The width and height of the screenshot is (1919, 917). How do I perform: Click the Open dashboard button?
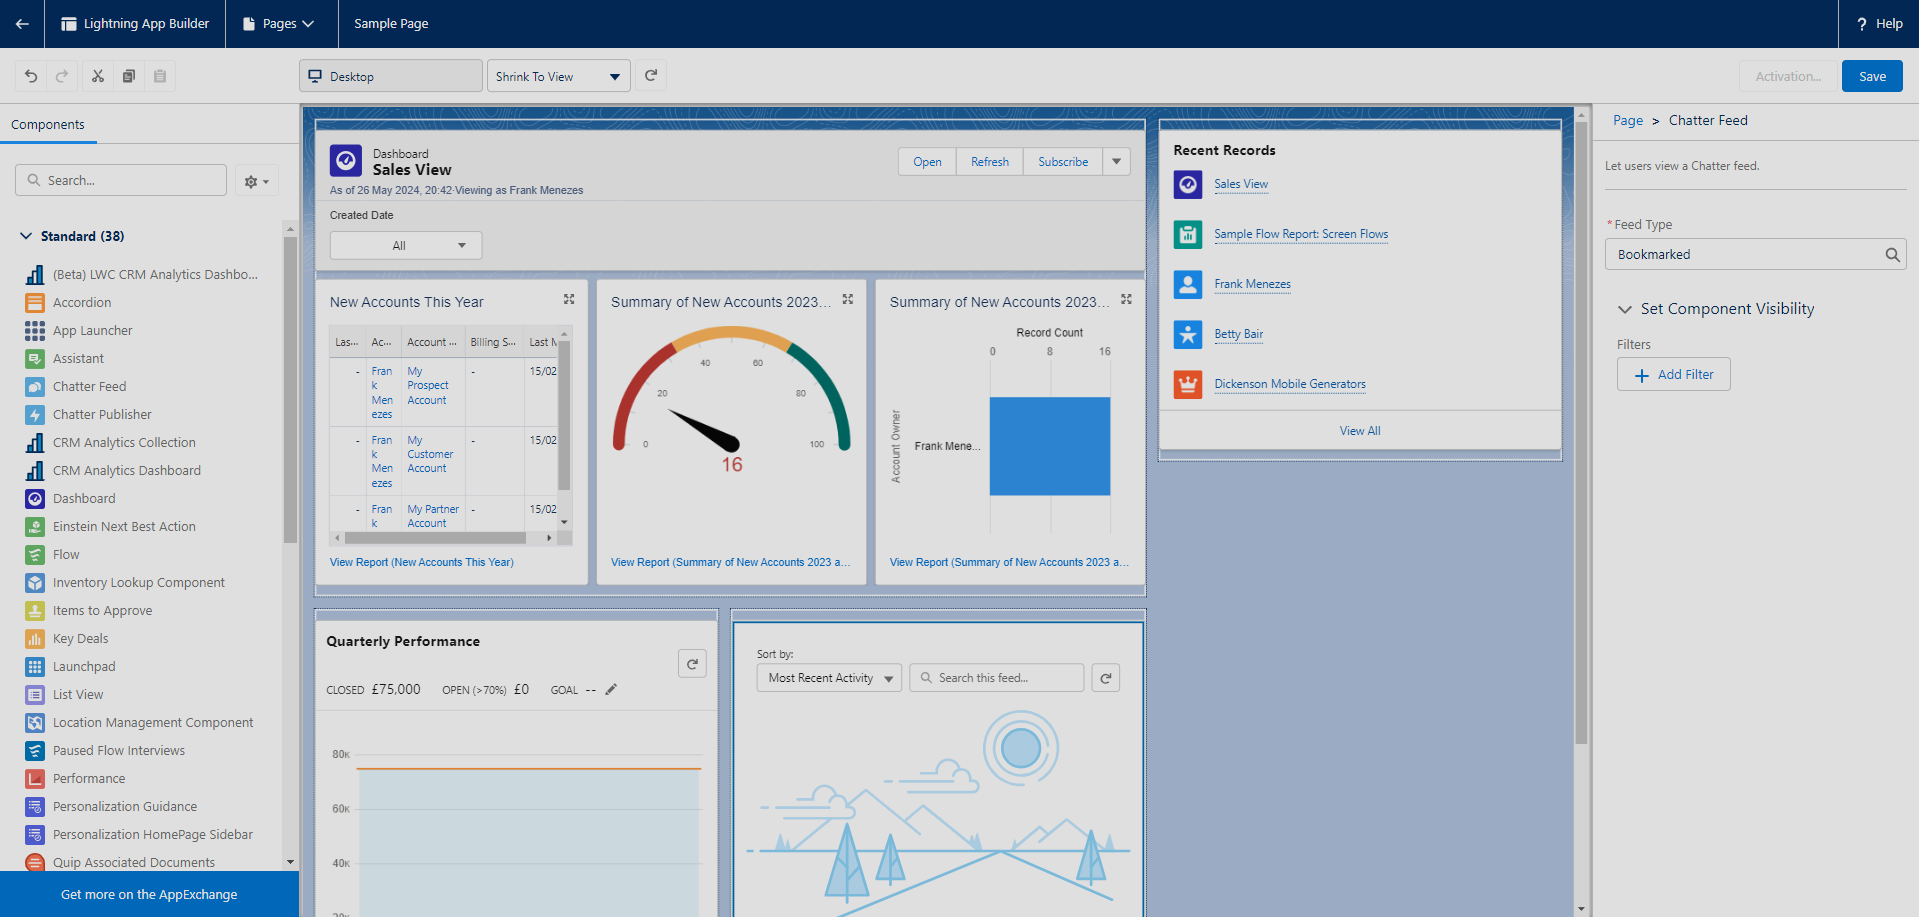point(927,162)
